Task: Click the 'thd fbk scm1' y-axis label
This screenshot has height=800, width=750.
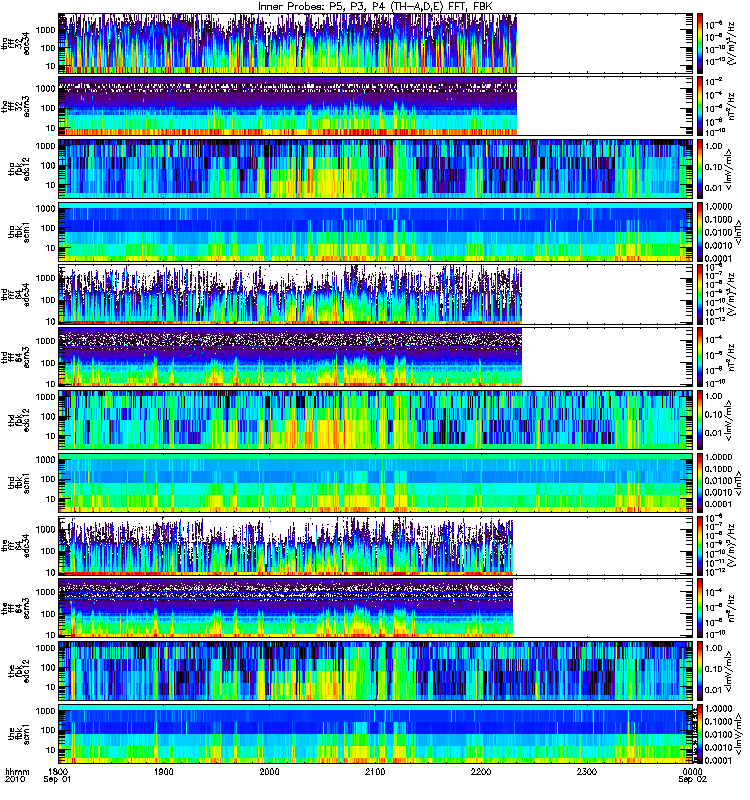Action: [x=19, y=483]
